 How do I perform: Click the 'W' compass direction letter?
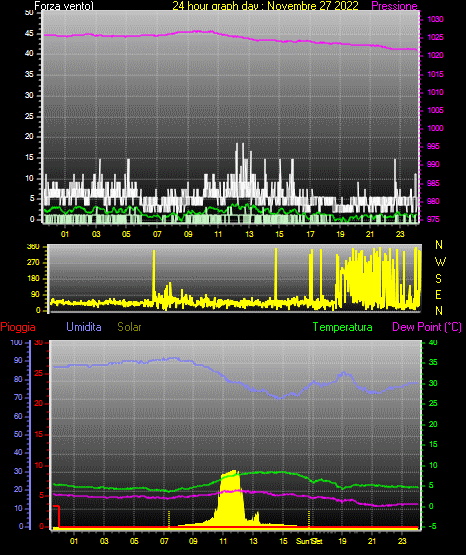pos(440,262)
